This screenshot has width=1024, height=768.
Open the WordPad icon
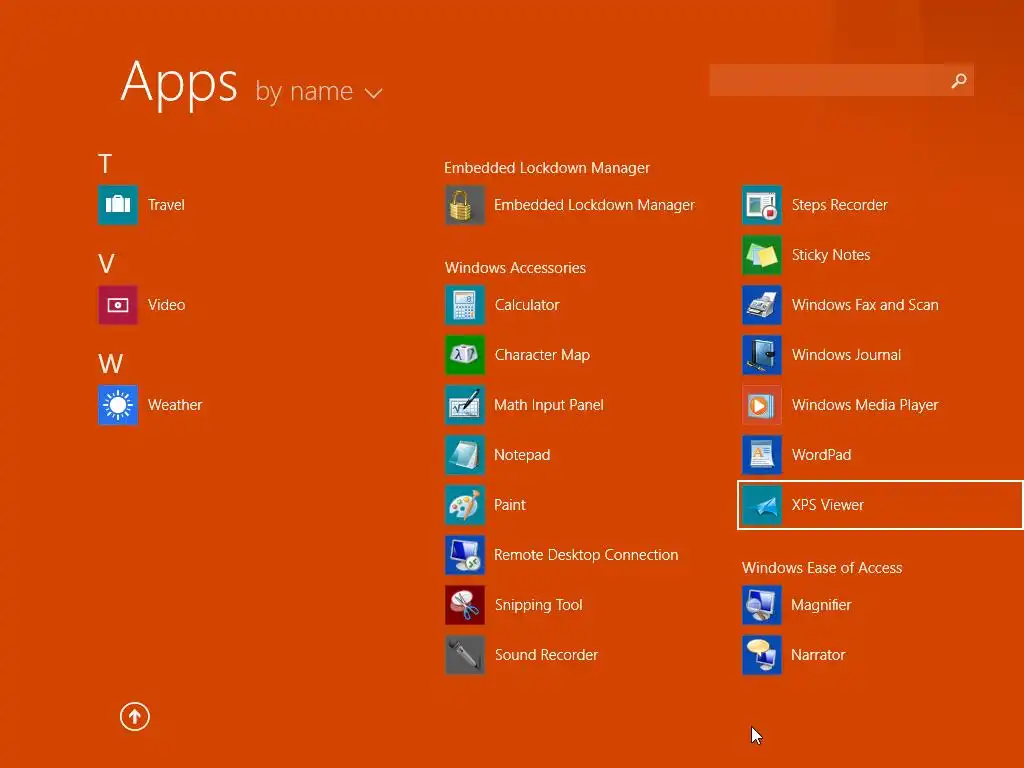[x=761, y=455]
